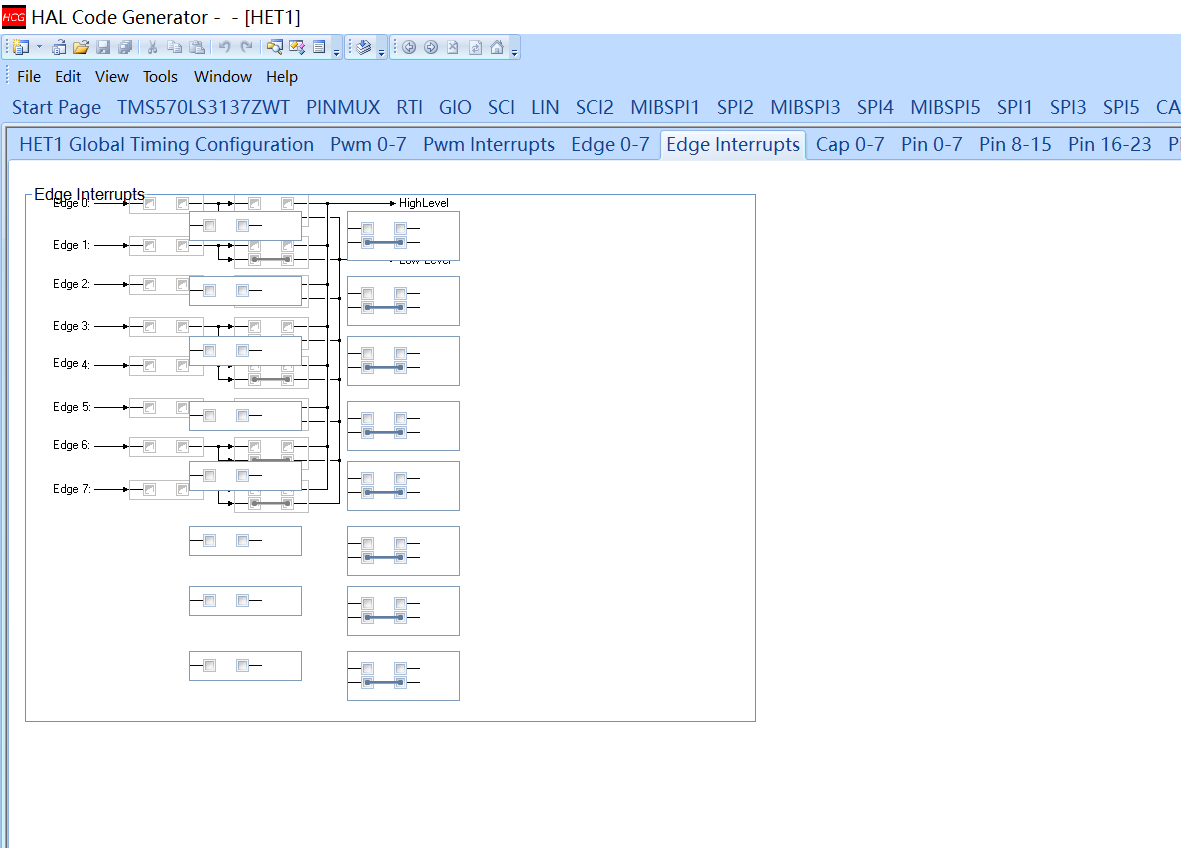1181x848 pixels.
Task: Click the Cut scissors icon
Action: [152, 47]
